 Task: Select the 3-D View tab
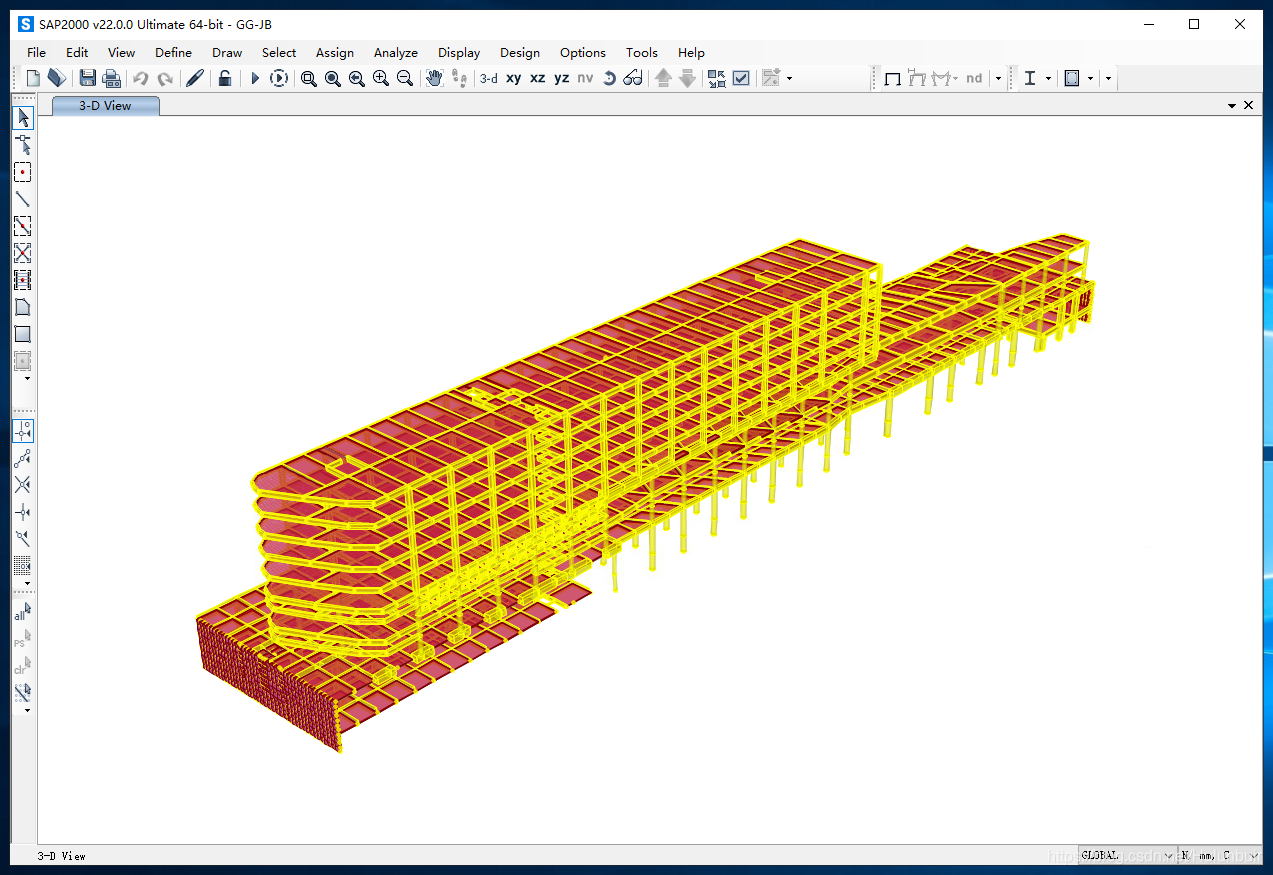[x=105, y=105]
